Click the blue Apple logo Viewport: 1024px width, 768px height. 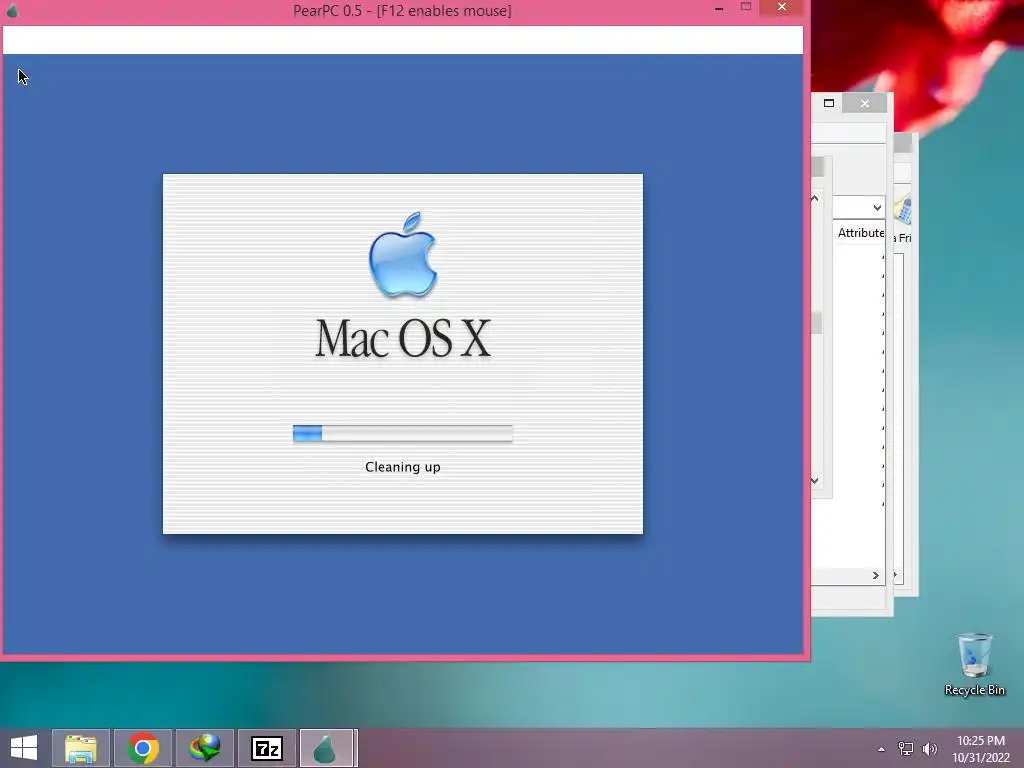pyautogui.click(x=403, y=255)
